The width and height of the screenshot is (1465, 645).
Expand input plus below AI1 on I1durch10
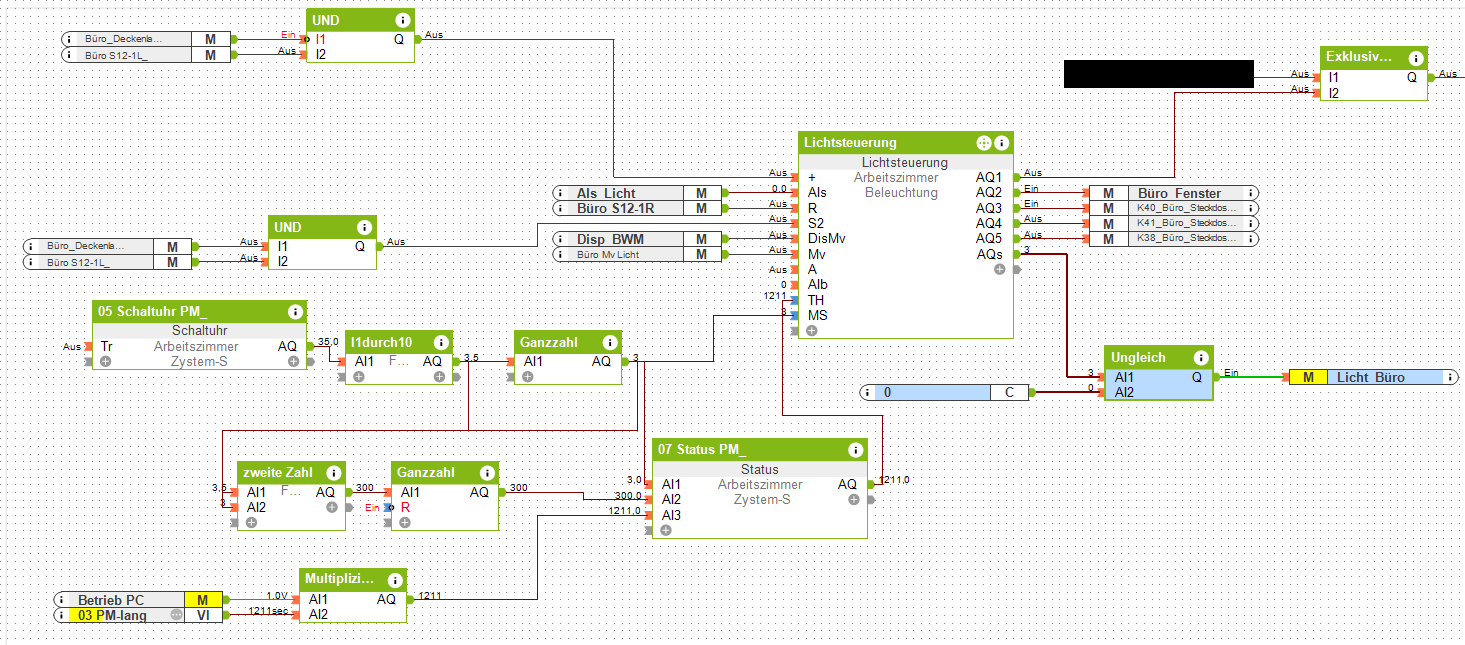coord(359,377)
